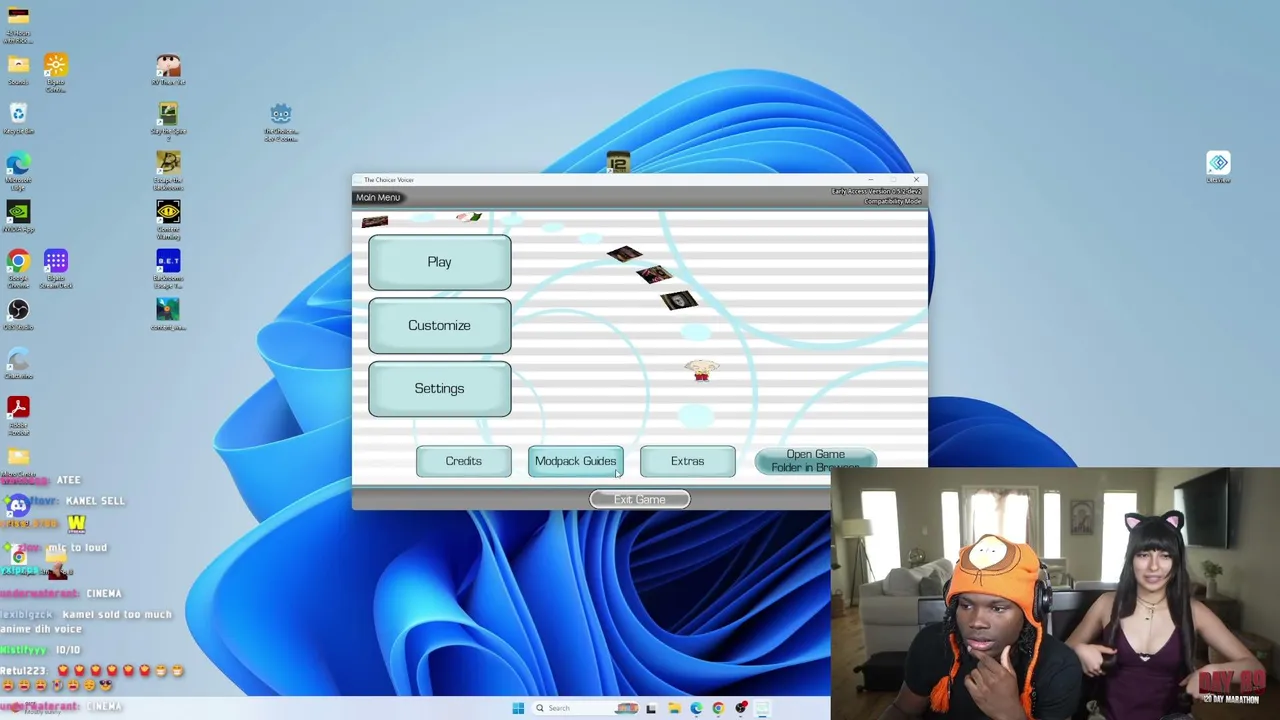Image resolution: width=1280 pixels, height=720 pixels.
Task: Open File Explorer from the taskbar
Action: tap(674, 708)
